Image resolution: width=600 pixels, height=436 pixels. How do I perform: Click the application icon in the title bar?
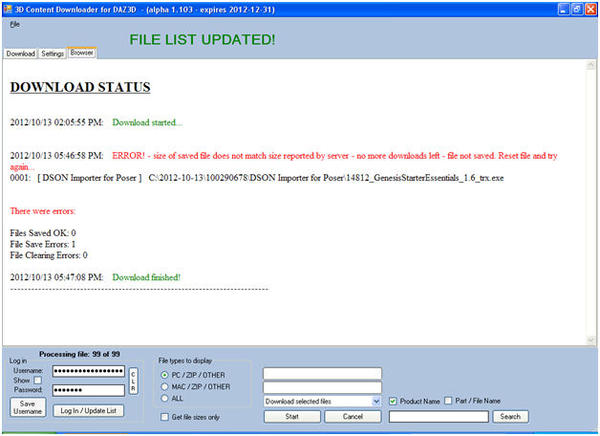click(8, 9)
